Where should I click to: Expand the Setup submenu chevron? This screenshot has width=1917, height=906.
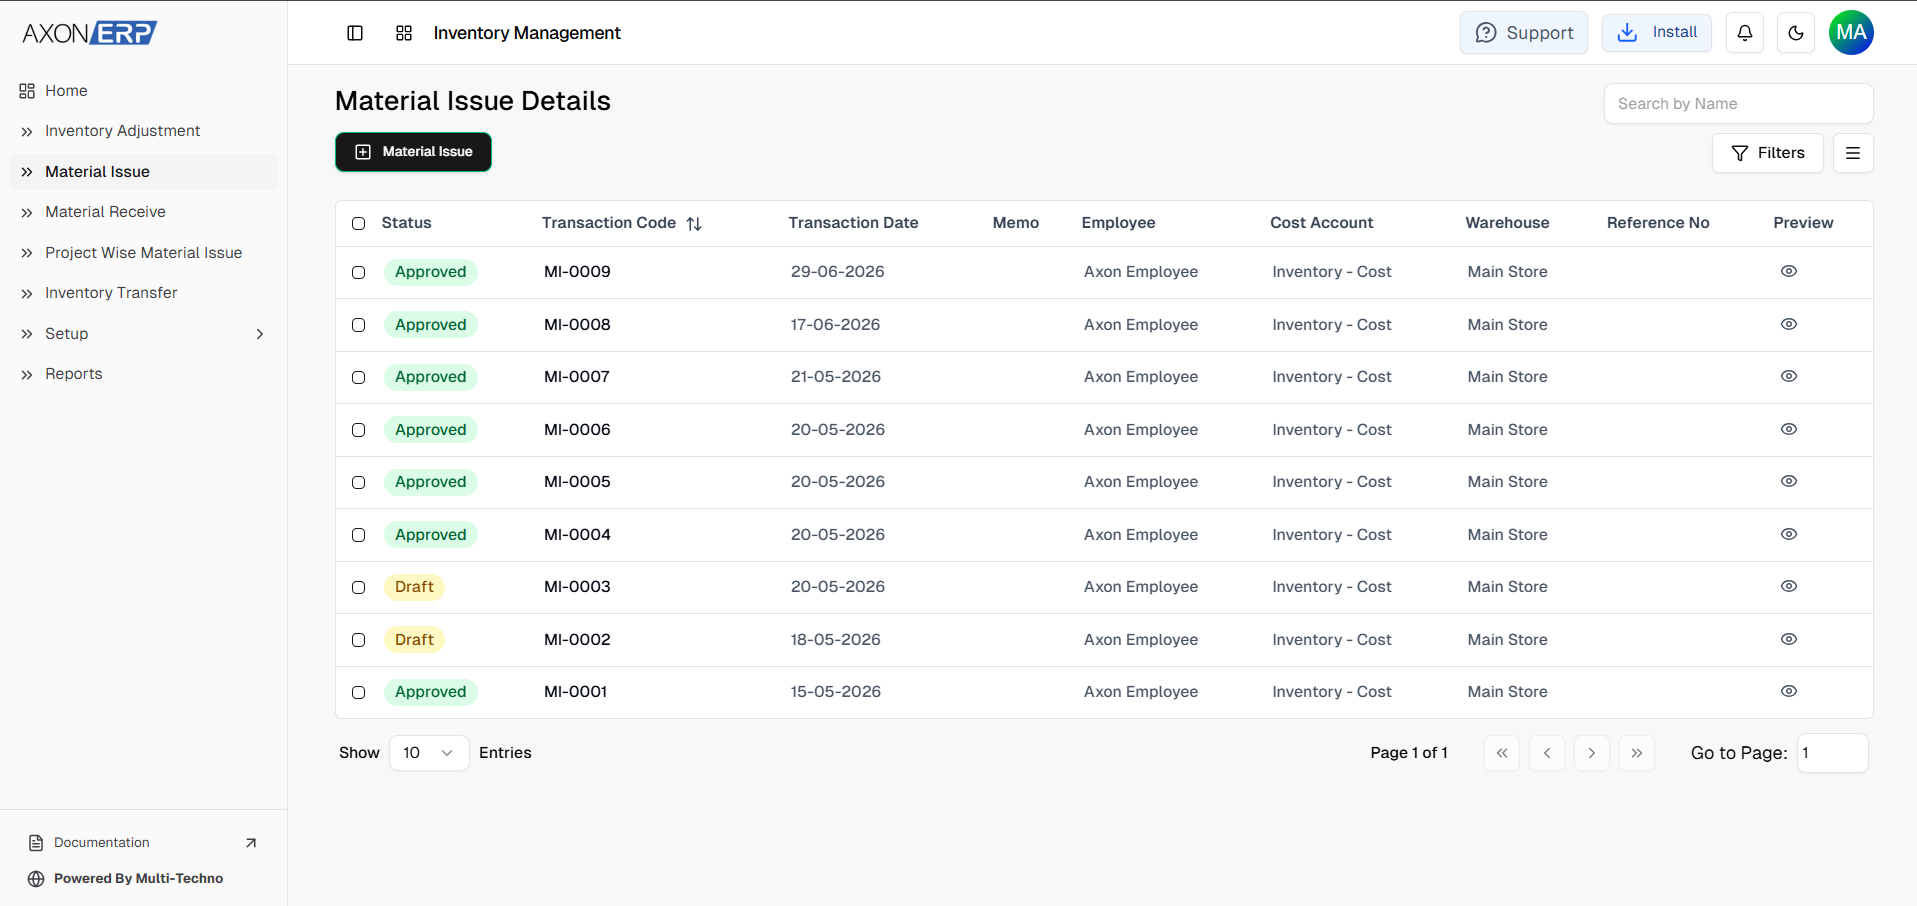coord(260,334)
